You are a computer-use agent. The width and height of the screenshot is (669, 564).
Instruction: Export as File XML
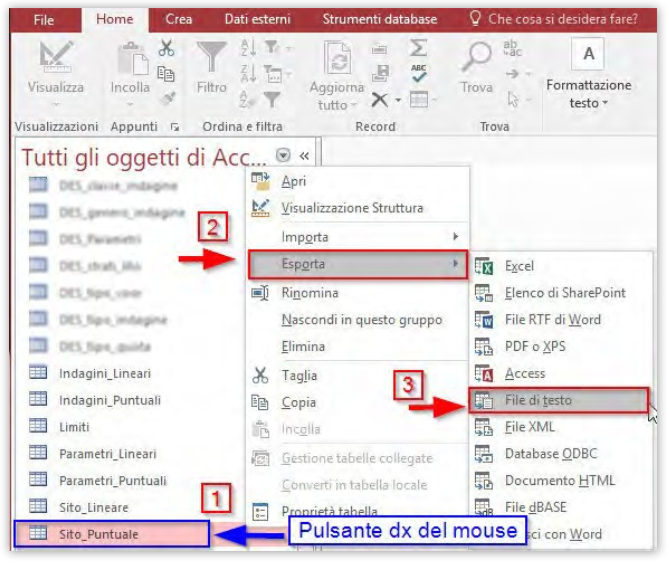(x=561, y=427)
